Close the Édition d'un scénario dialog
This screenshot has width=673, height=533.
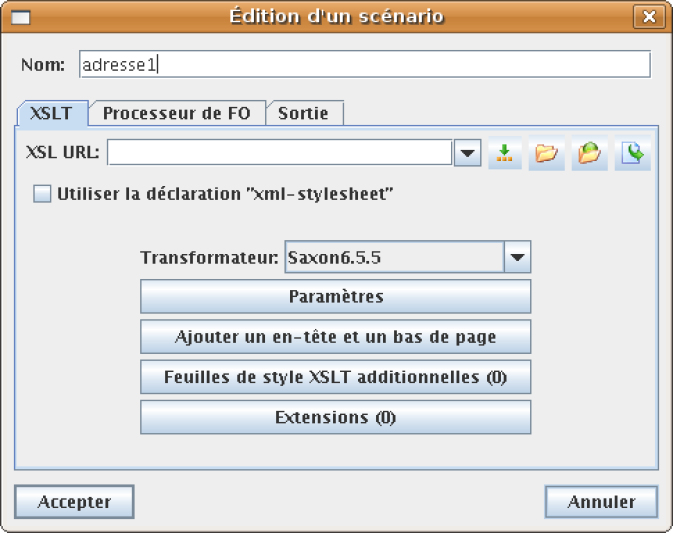[x=649, y=17]
